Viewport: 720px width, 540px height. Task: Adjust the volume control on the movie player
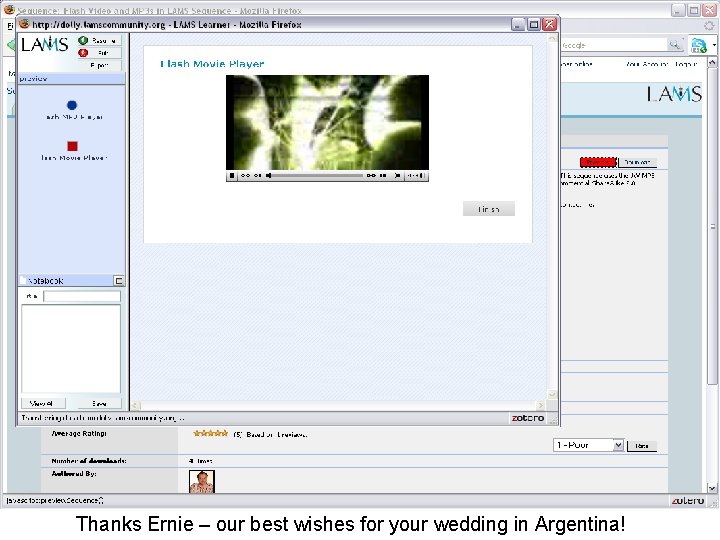[x=416, y=175]
